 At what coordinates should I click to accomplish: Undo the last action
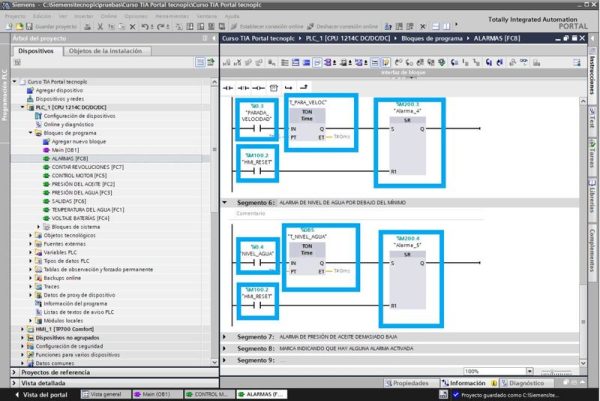147,26
